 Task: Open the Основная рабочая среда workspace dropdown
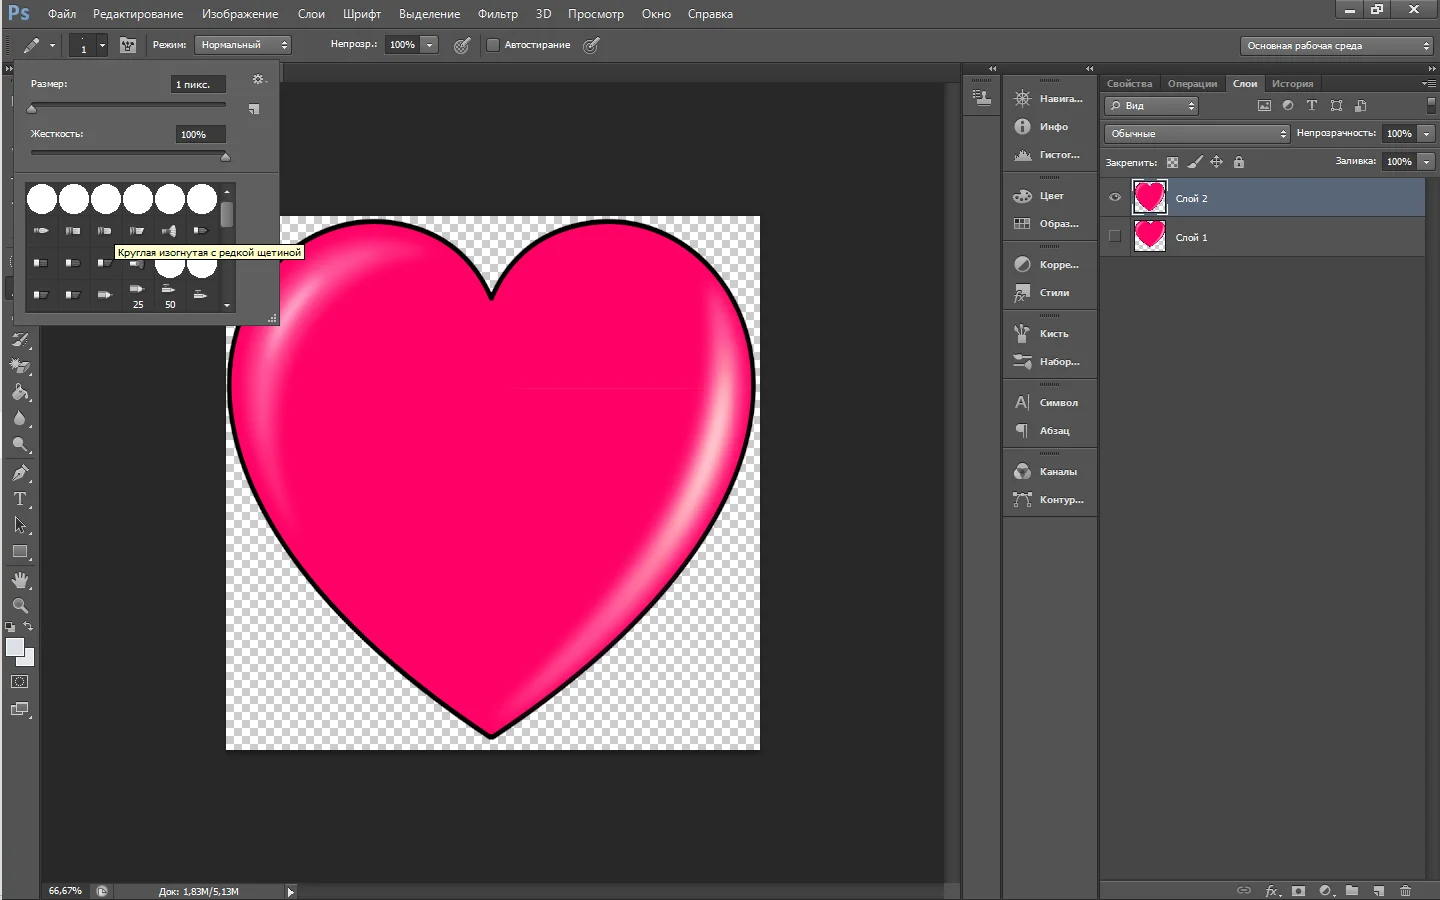tap(1337, 46)
